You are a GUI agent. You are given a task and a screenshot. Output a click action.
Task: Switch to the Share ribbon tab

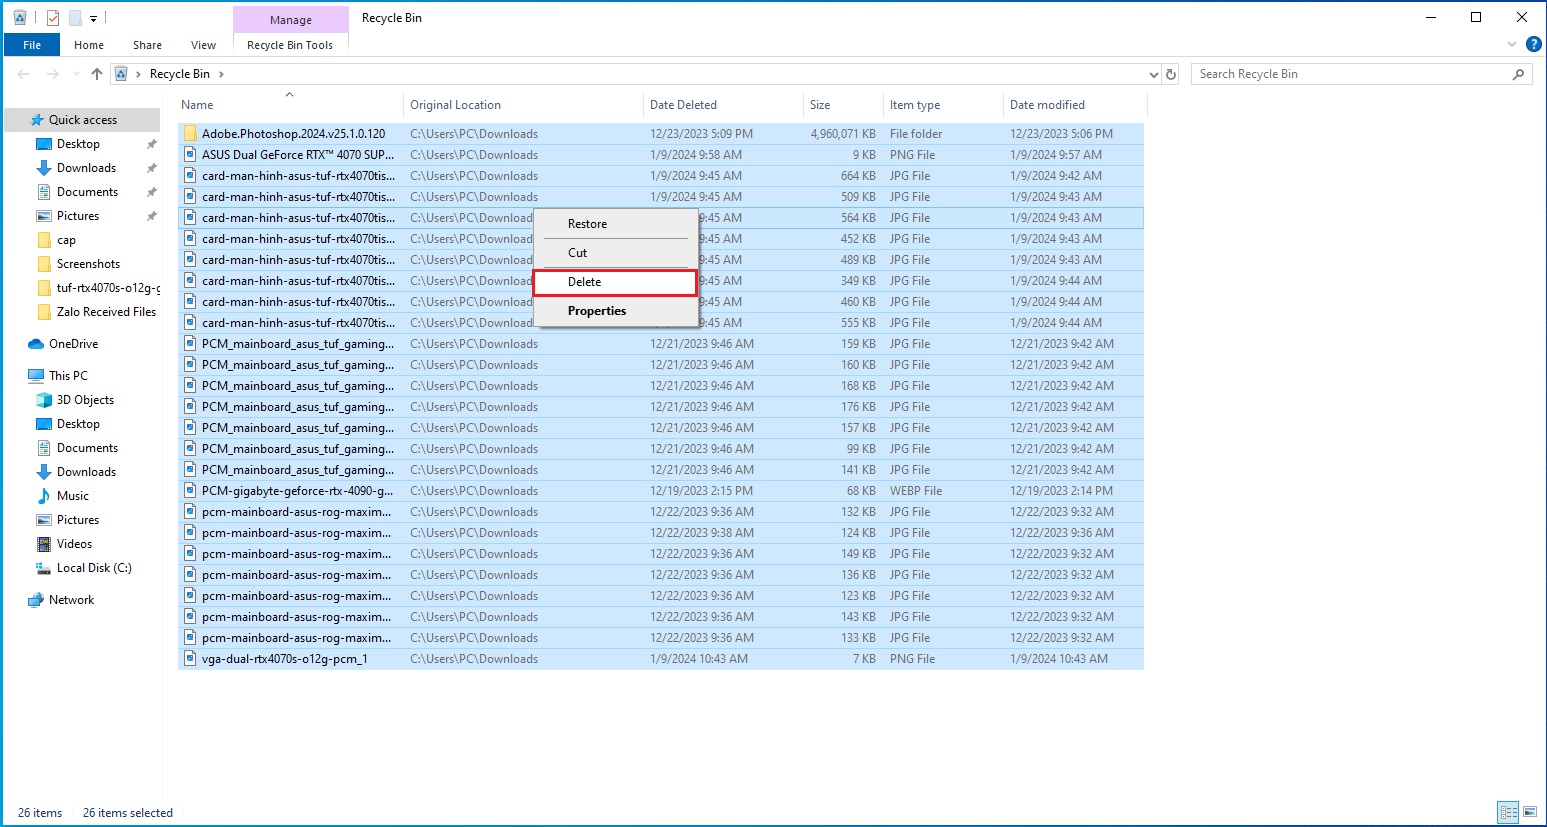(x=147, y=45)
